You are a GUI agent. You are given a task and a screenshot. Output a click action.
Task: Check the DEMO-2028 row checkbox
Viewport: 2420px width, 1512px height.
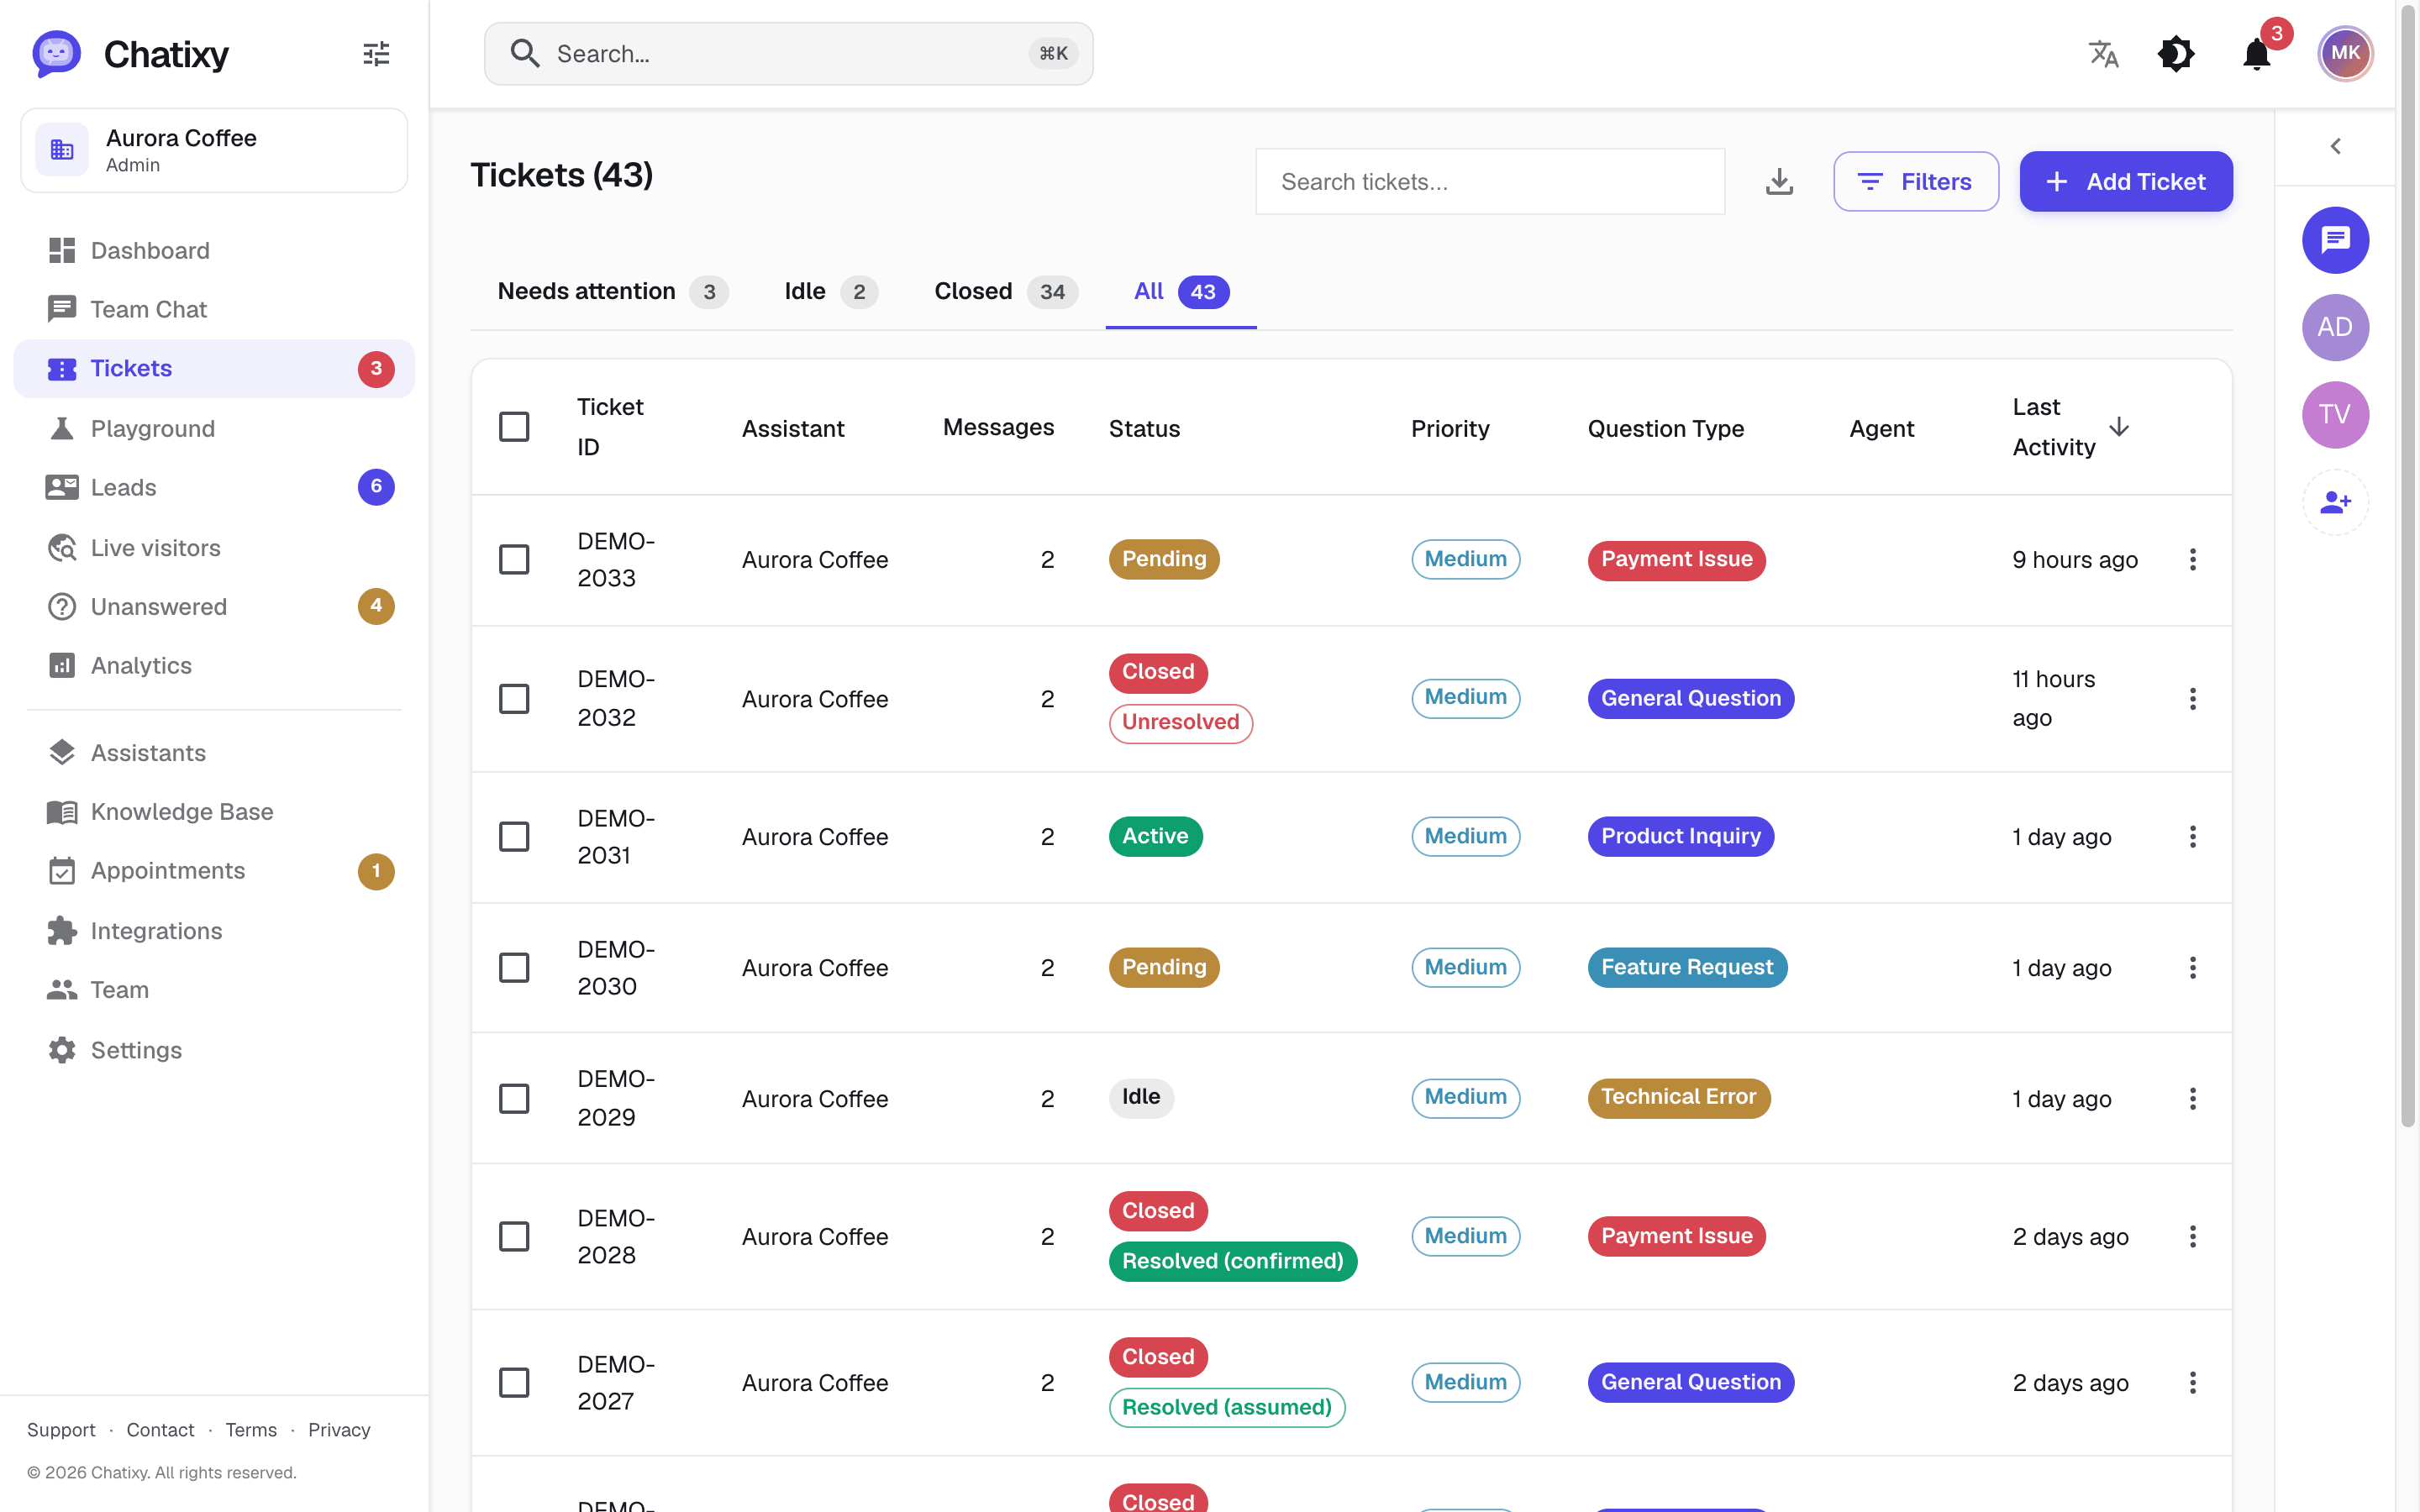pos(514,1237)
